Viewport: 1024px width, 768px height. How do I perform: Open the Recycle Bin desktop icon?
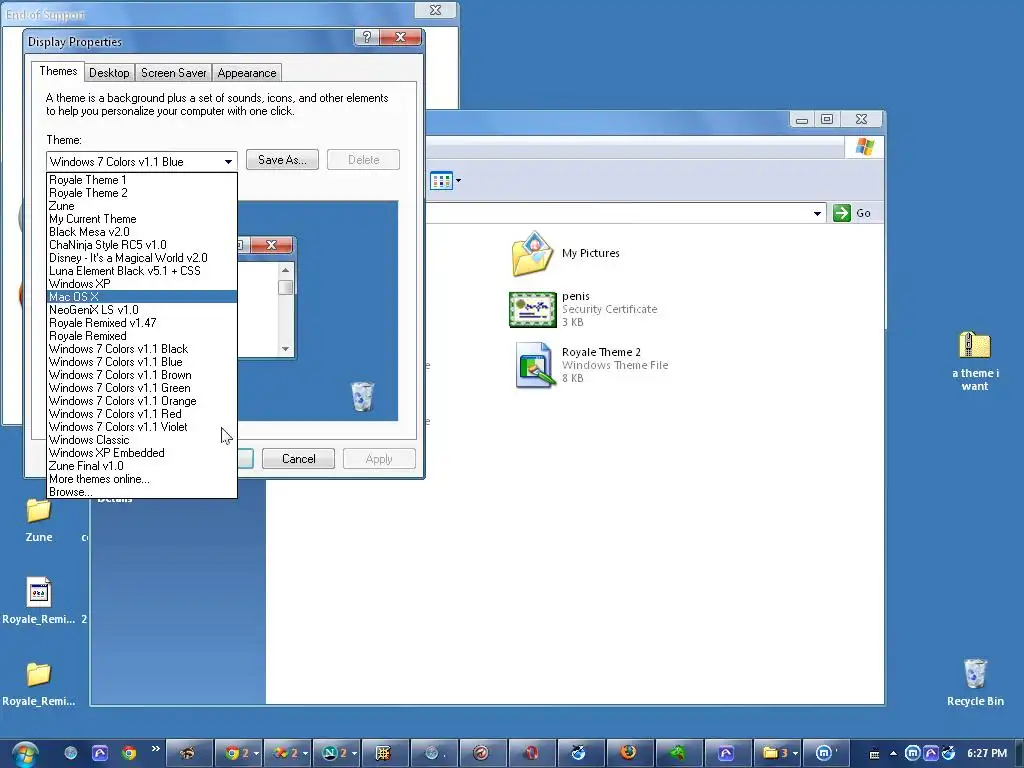pos(975,682)
